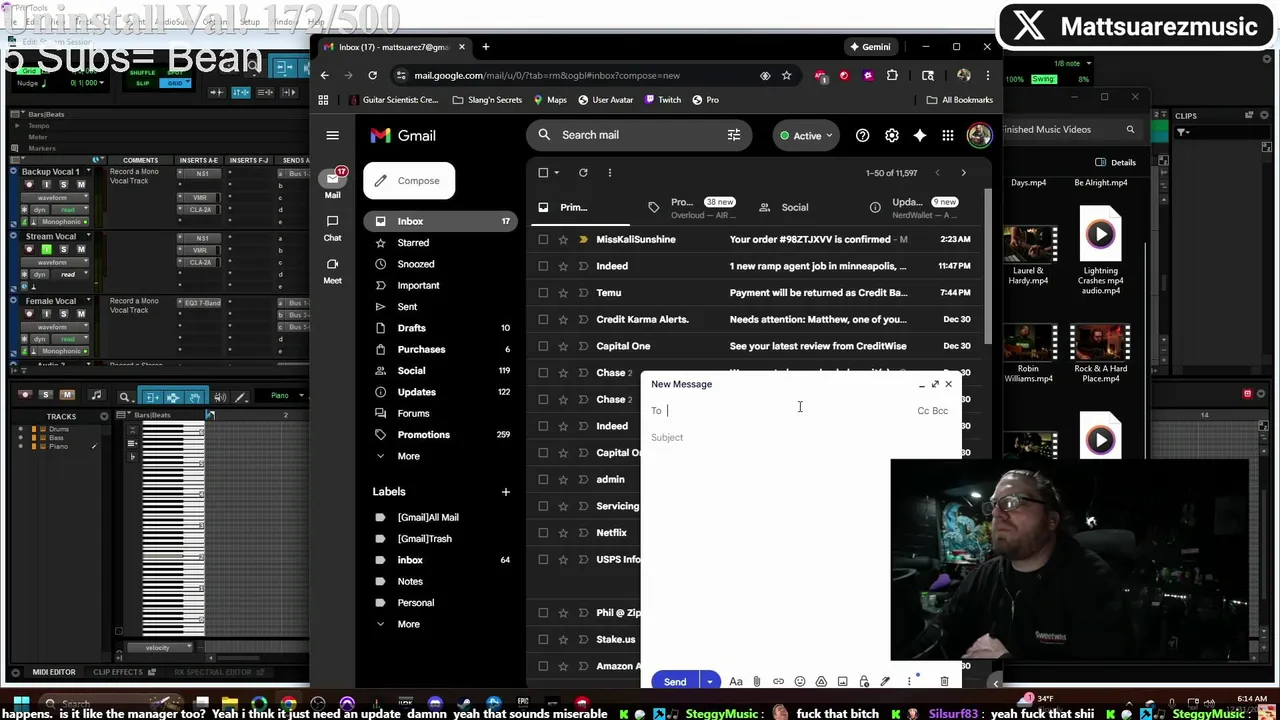Expand the More item under Snoozed labels list

tap(408, 456)
